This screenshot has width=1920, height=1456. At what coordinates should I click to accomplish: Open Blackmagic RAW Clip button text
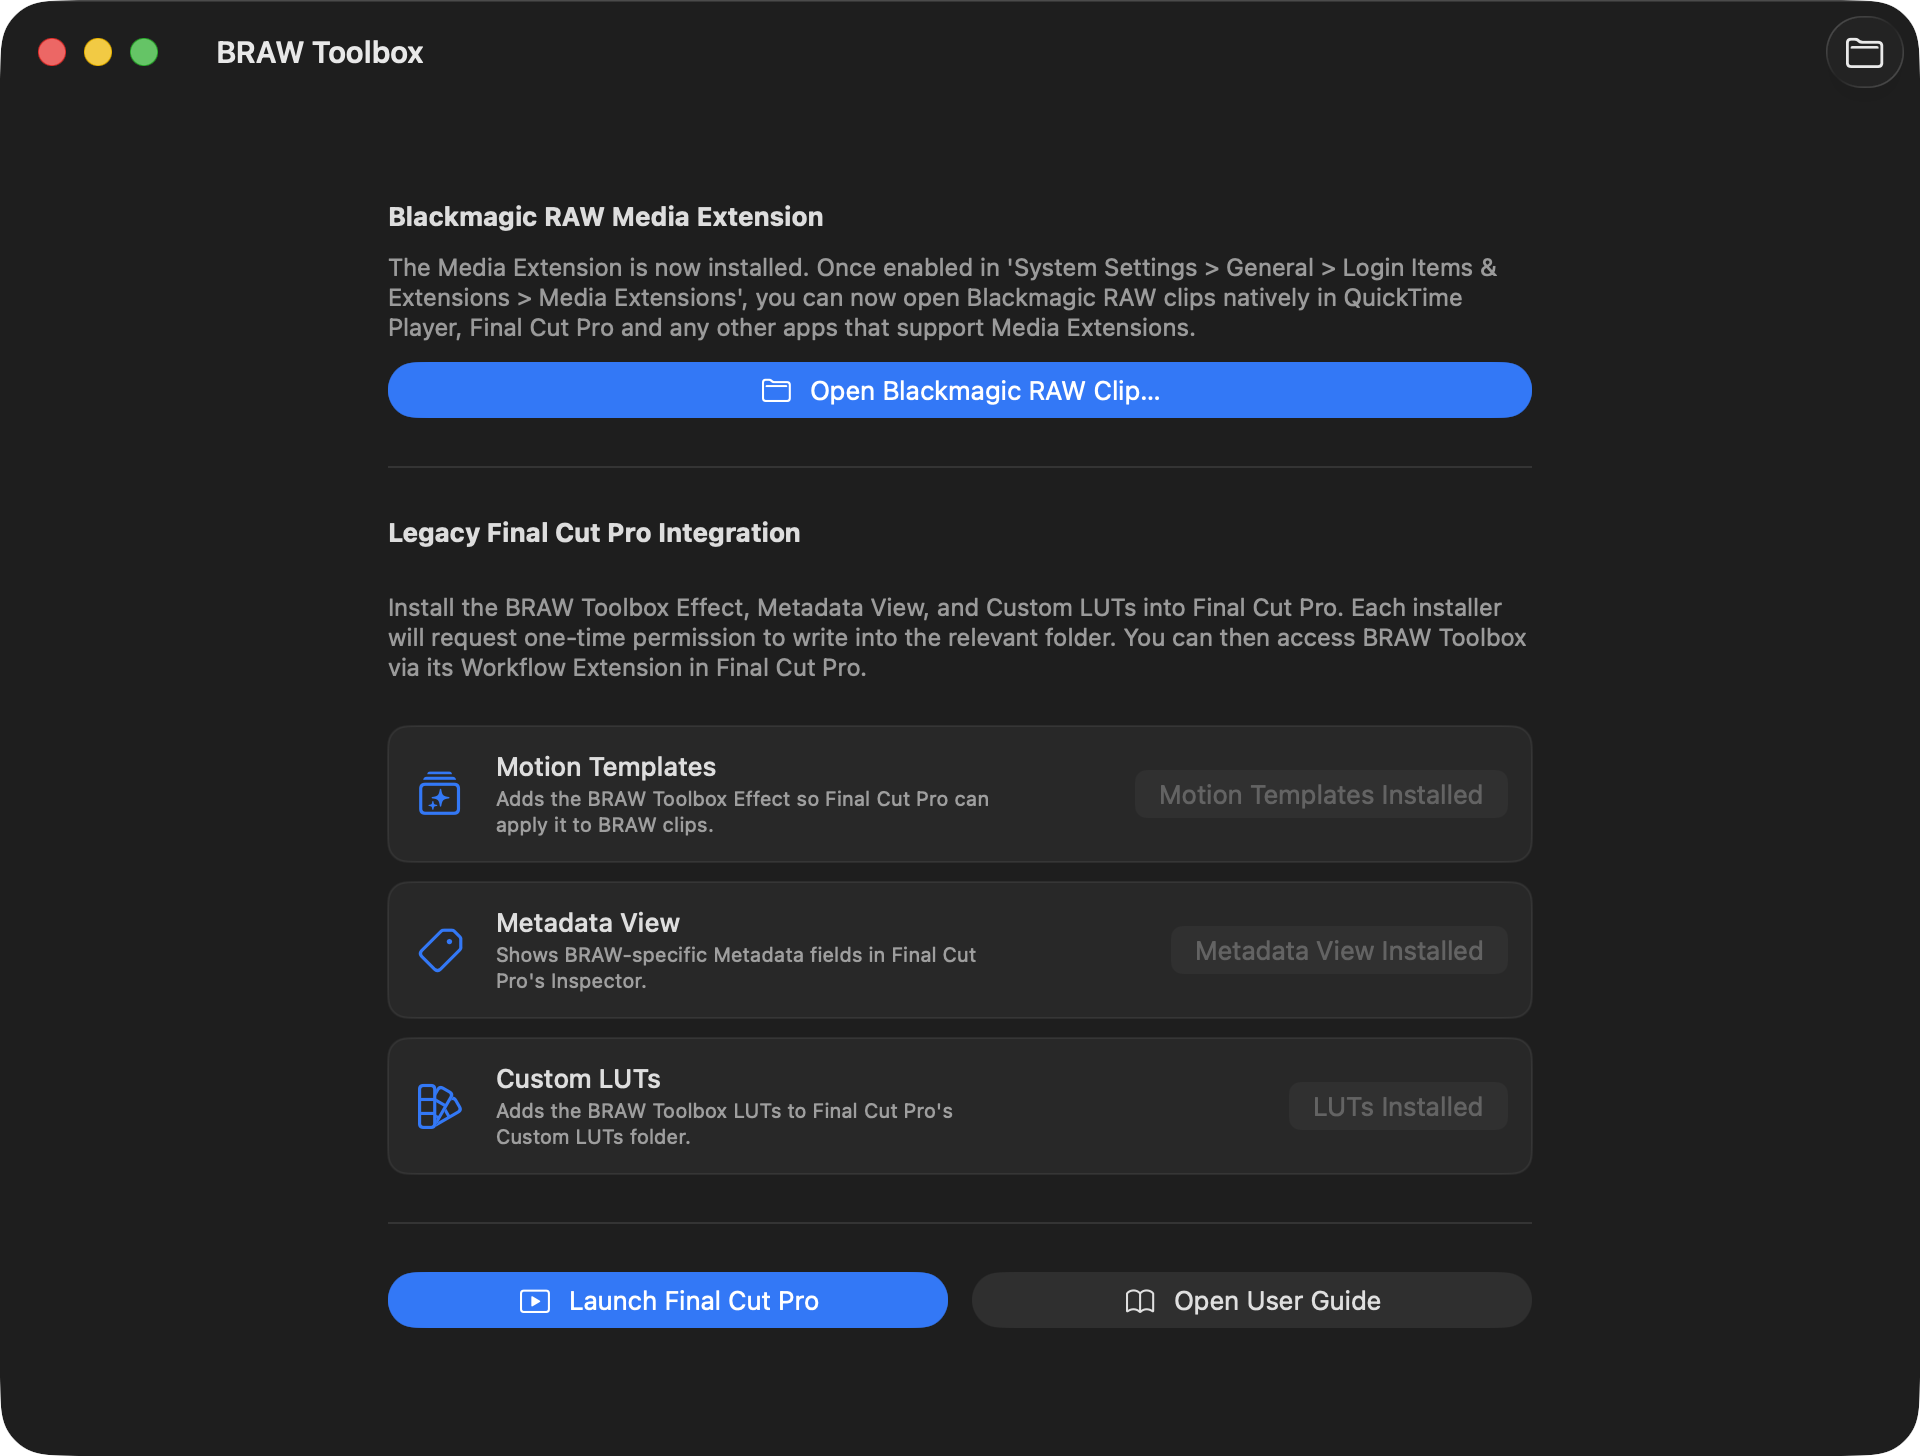(x=984, y=391)
